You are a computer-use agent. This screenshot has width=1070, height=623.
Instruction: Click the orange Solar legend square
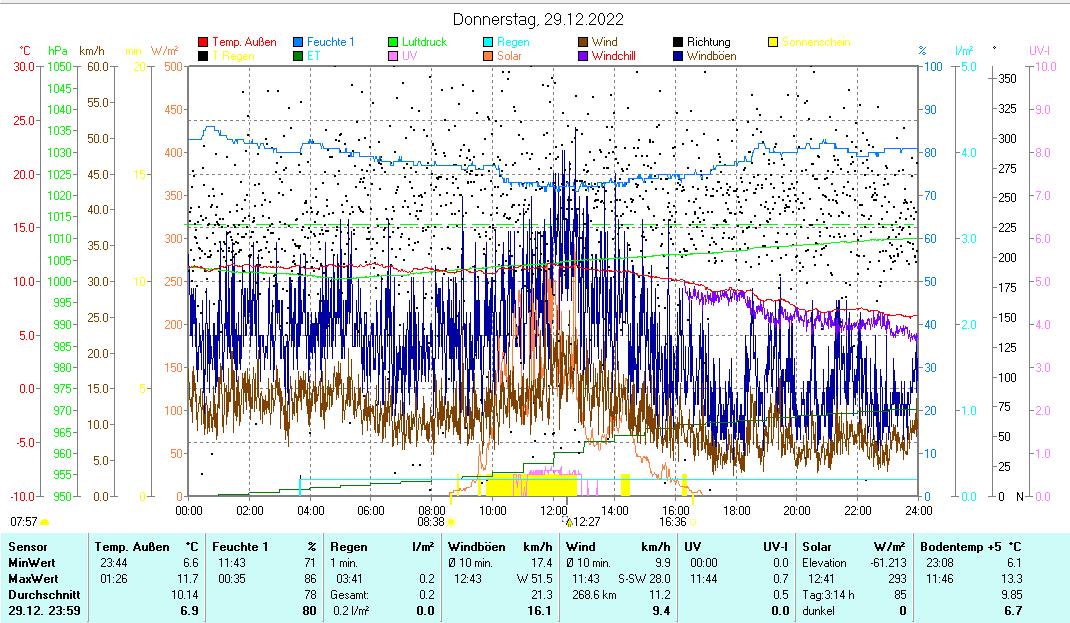(x=488, y=57)
